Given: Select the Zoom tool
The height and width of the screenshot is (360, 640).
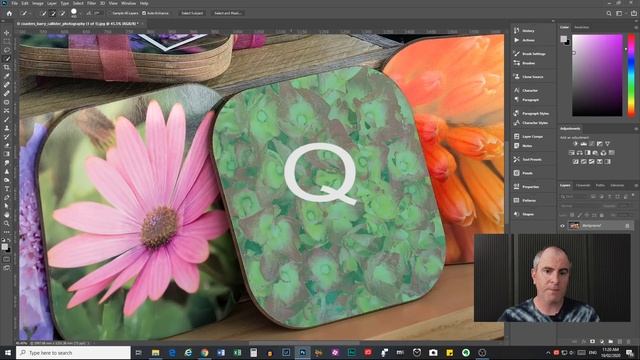Looking at the screenshot, I should pos(7,223).
